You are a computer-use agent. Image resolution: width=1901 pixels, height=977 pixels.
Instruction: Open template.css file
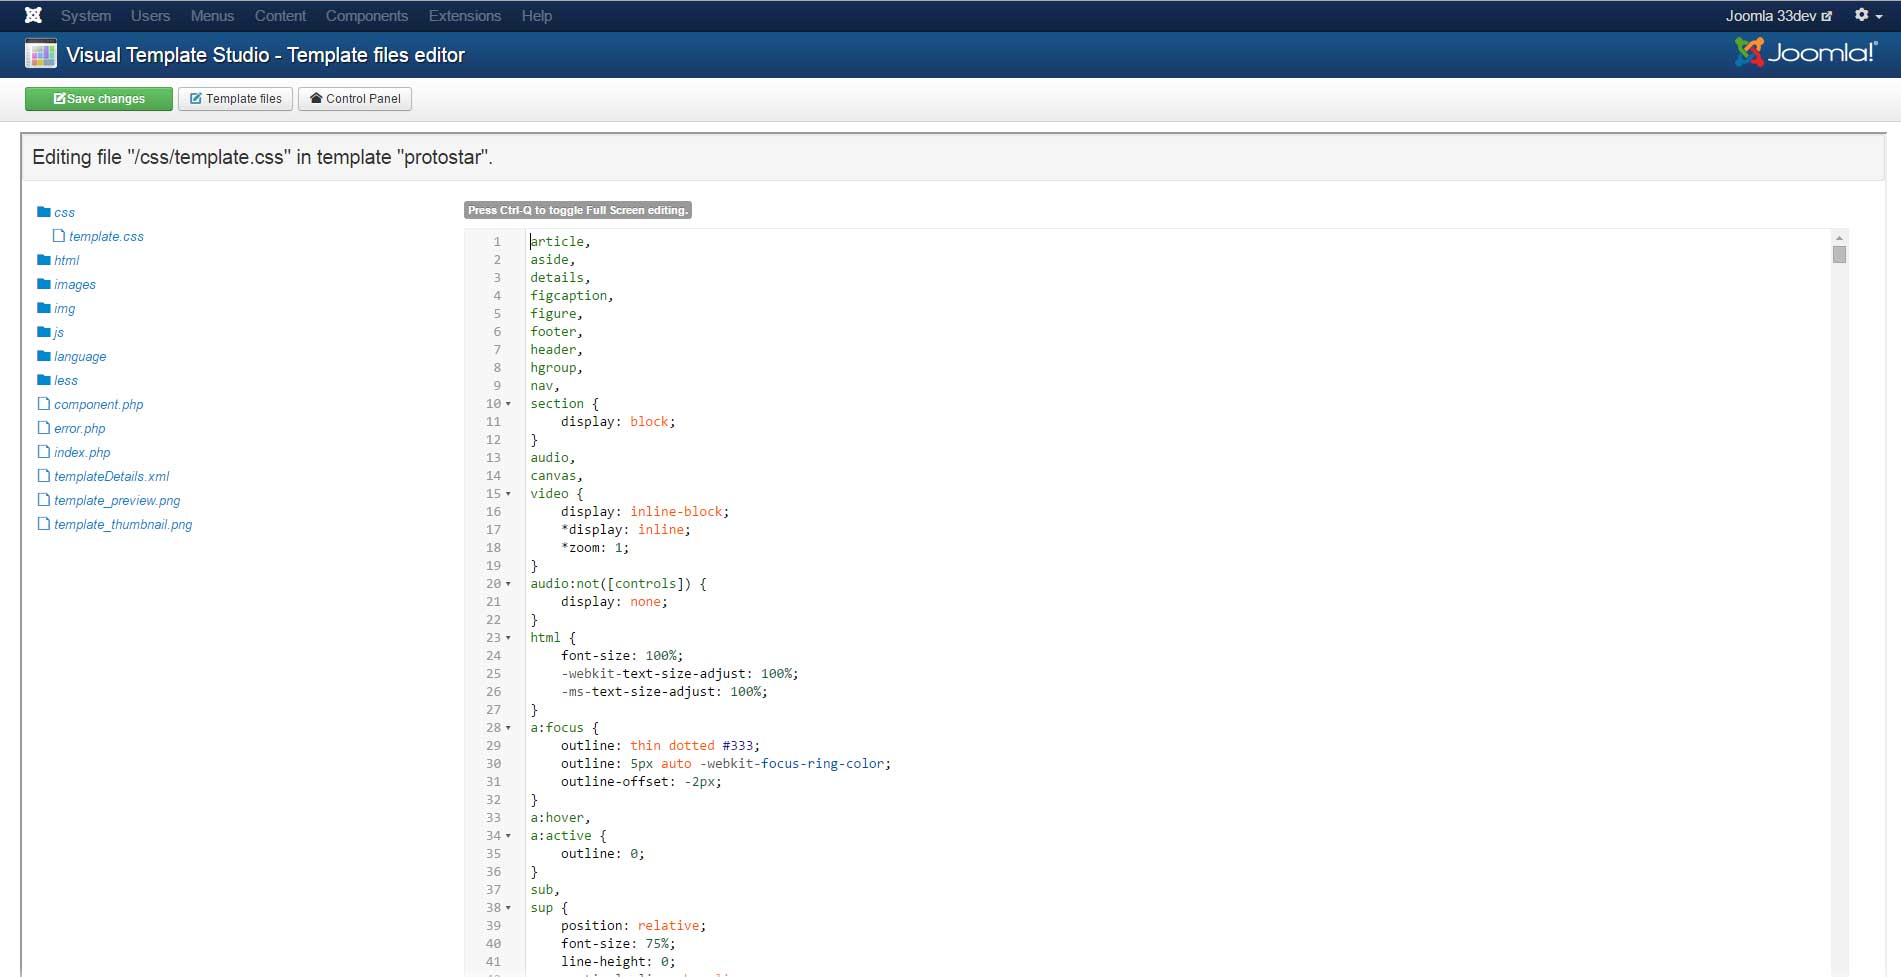[x=106, y=237]
